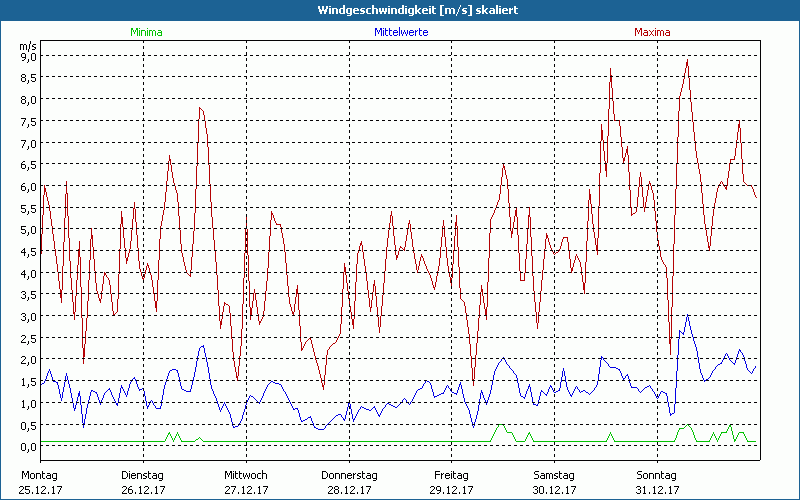This screenshot has width=800, height=500.
Task: Click the '5,0' y-axis tick label
Action: (28, 230)
